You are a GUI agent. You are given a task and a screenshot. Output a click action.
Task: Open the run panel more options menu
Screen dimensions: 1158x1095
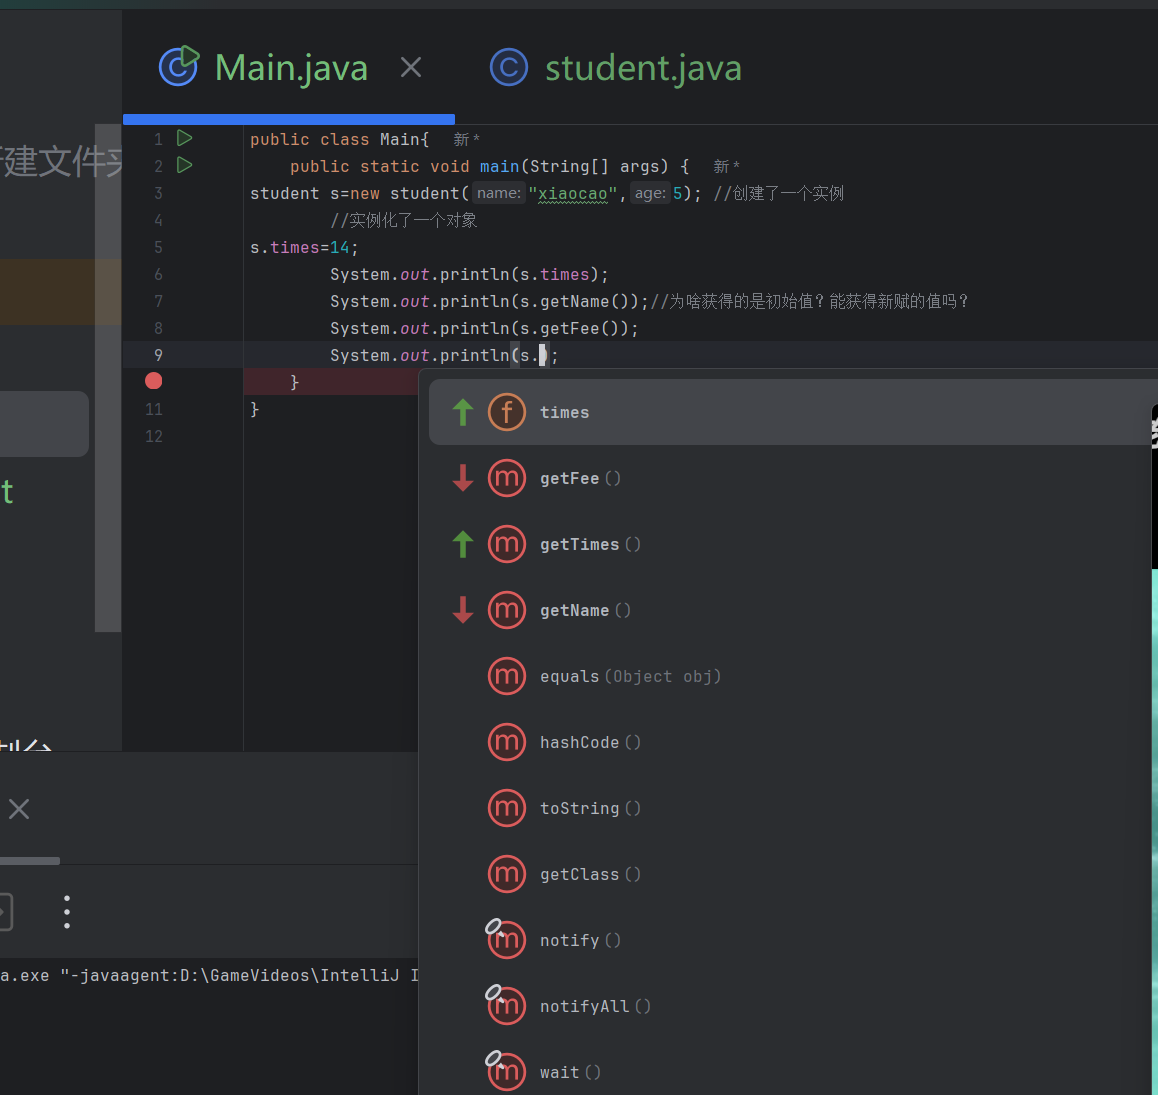[67, 912]
